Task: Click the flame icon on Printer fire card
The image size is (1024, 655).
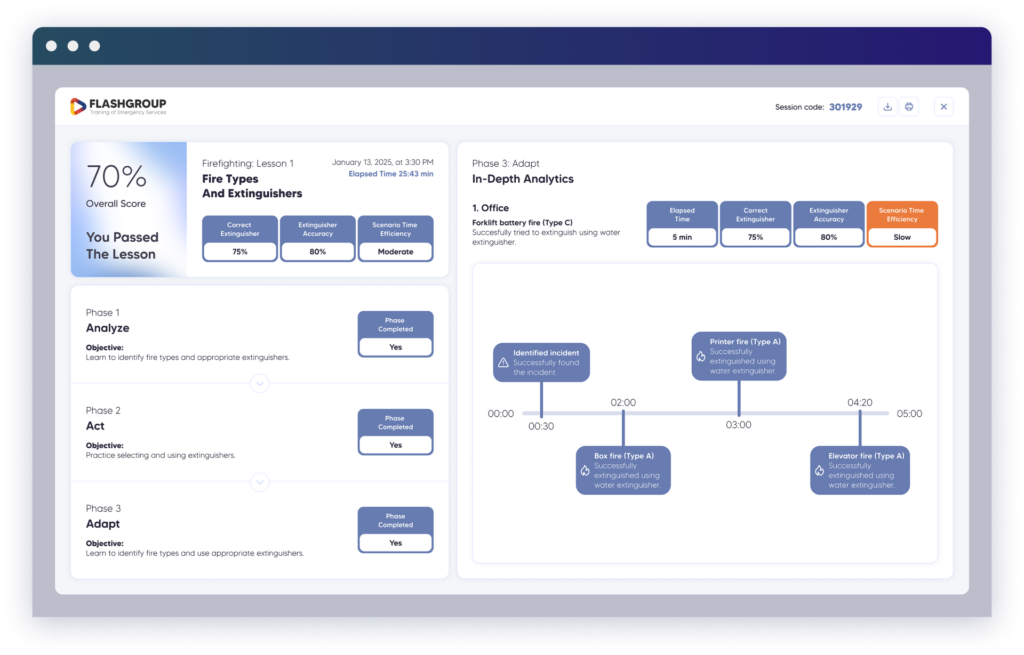Action: [701, 356]
